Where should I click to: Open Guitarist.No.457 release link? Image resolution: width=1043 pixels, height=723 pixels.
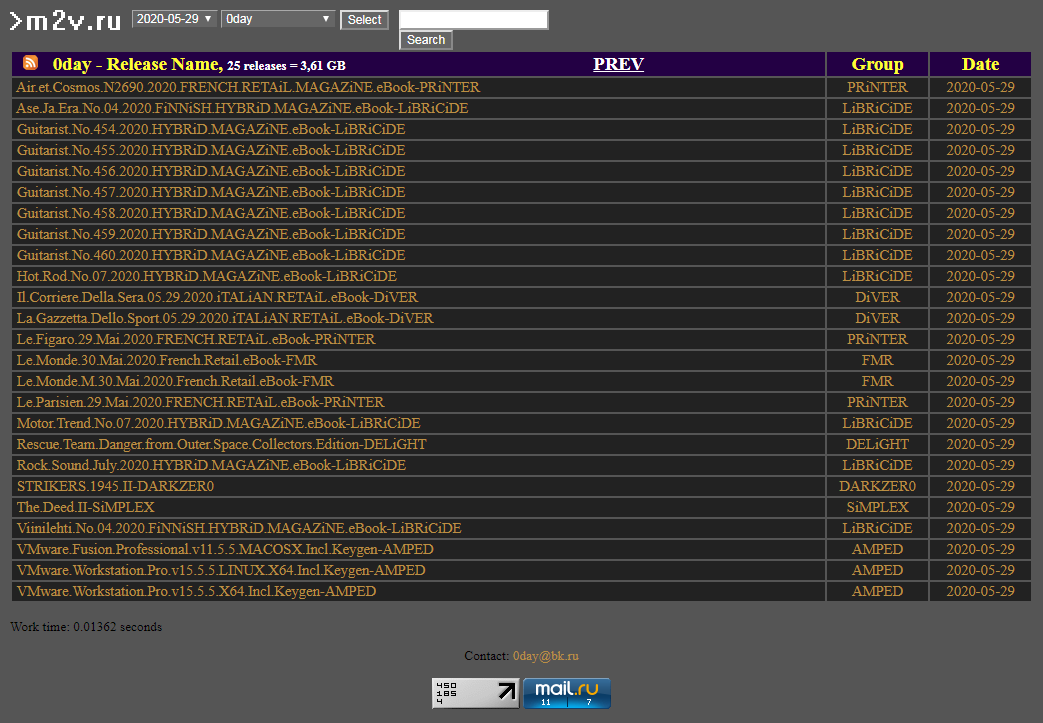pyautogui.click(x=211, y=192)
